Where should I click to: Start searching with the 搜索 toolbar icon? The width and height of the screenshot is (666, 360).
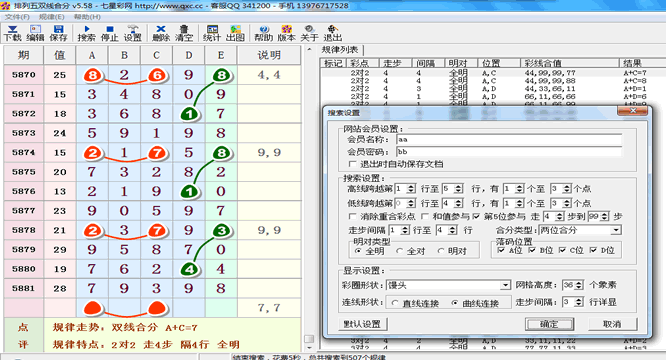pyautogui.click(x=87, y=33)
